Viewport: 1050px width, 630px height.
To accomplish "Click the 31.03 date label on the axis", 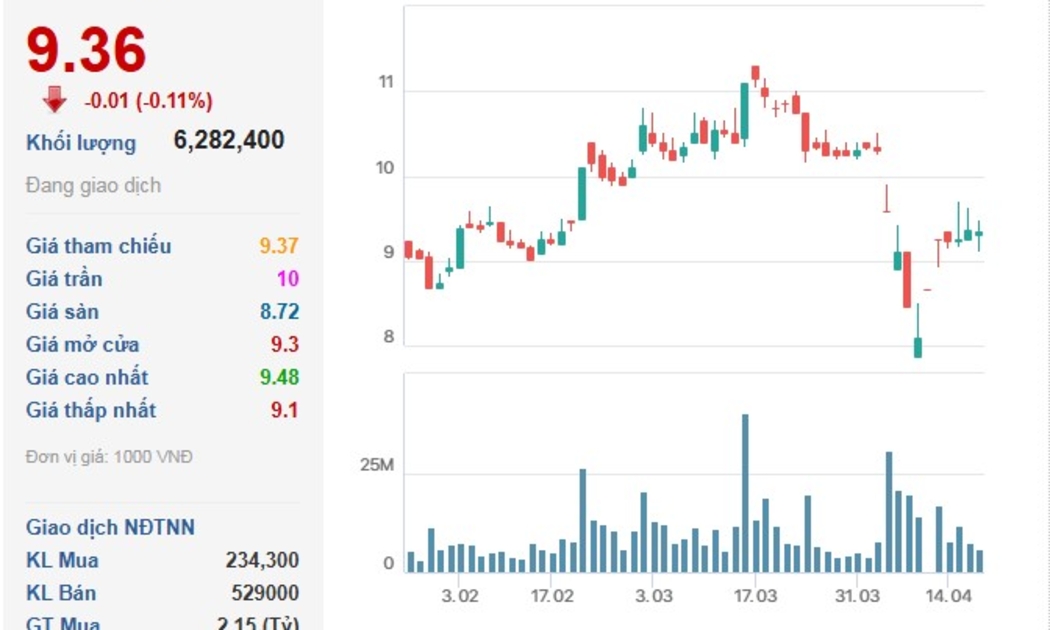I will coord(857,596).
